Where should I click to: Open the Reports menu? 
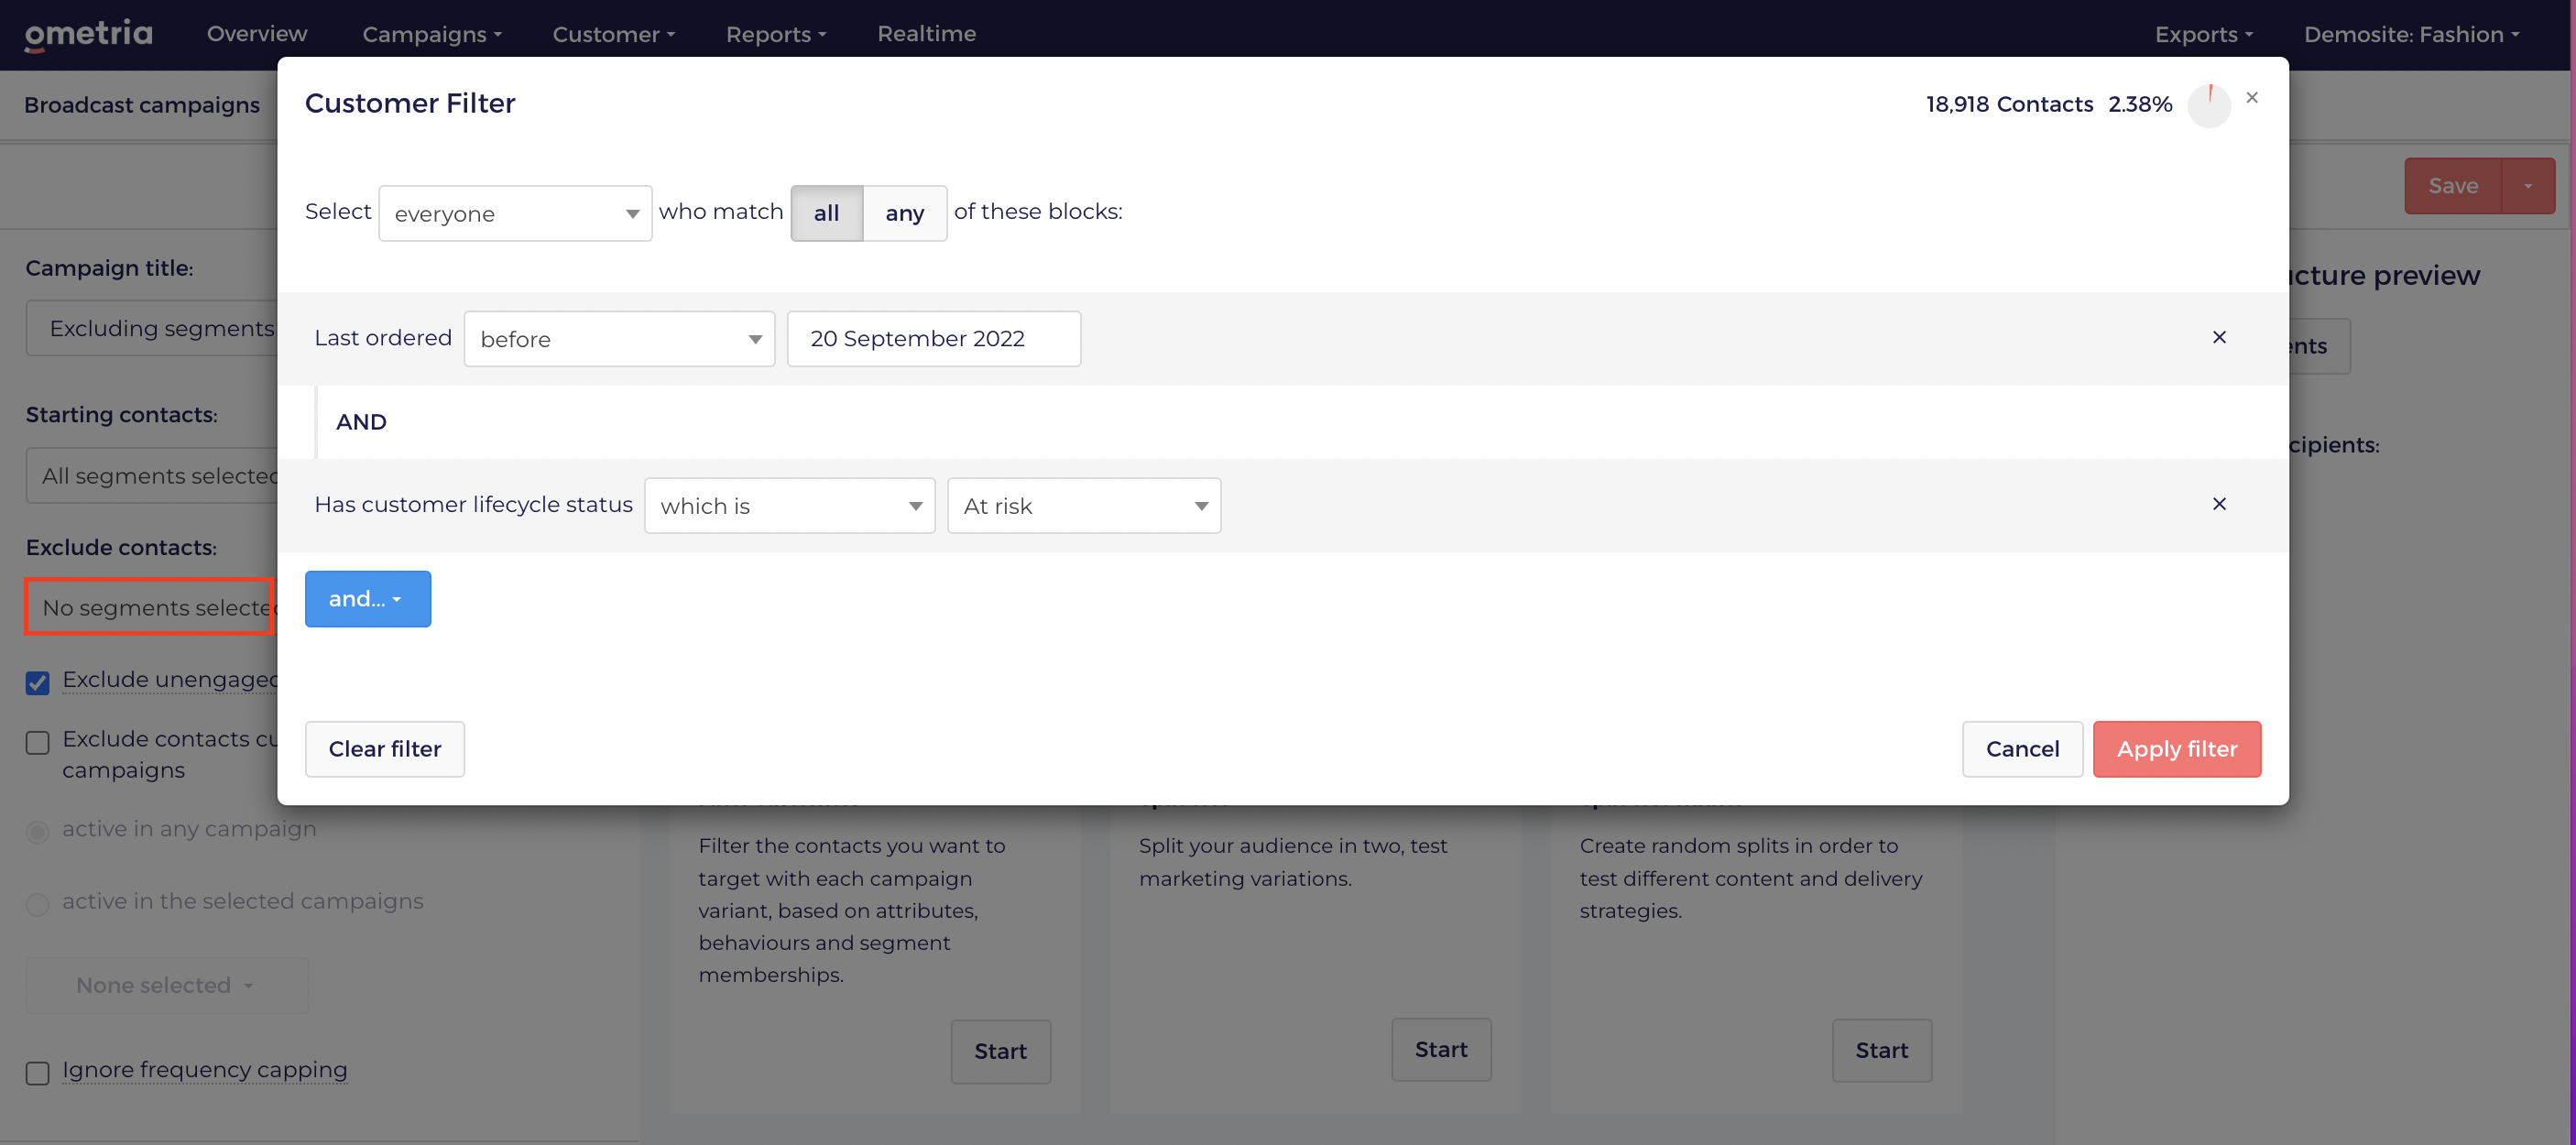click(x=776, y=34)
